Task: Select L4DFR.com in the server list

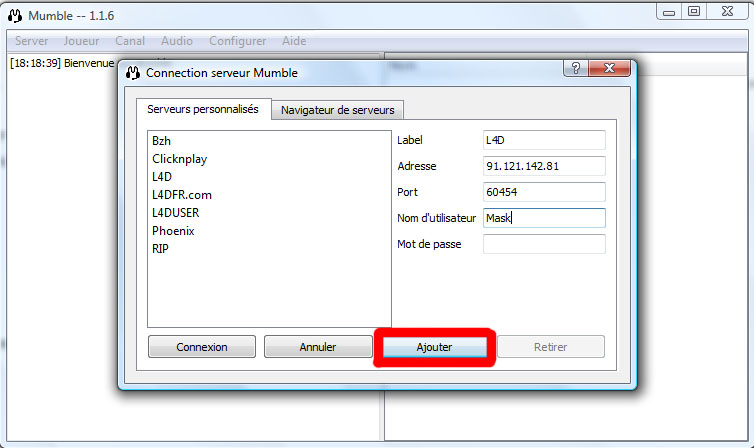Action: pos(269,195)
